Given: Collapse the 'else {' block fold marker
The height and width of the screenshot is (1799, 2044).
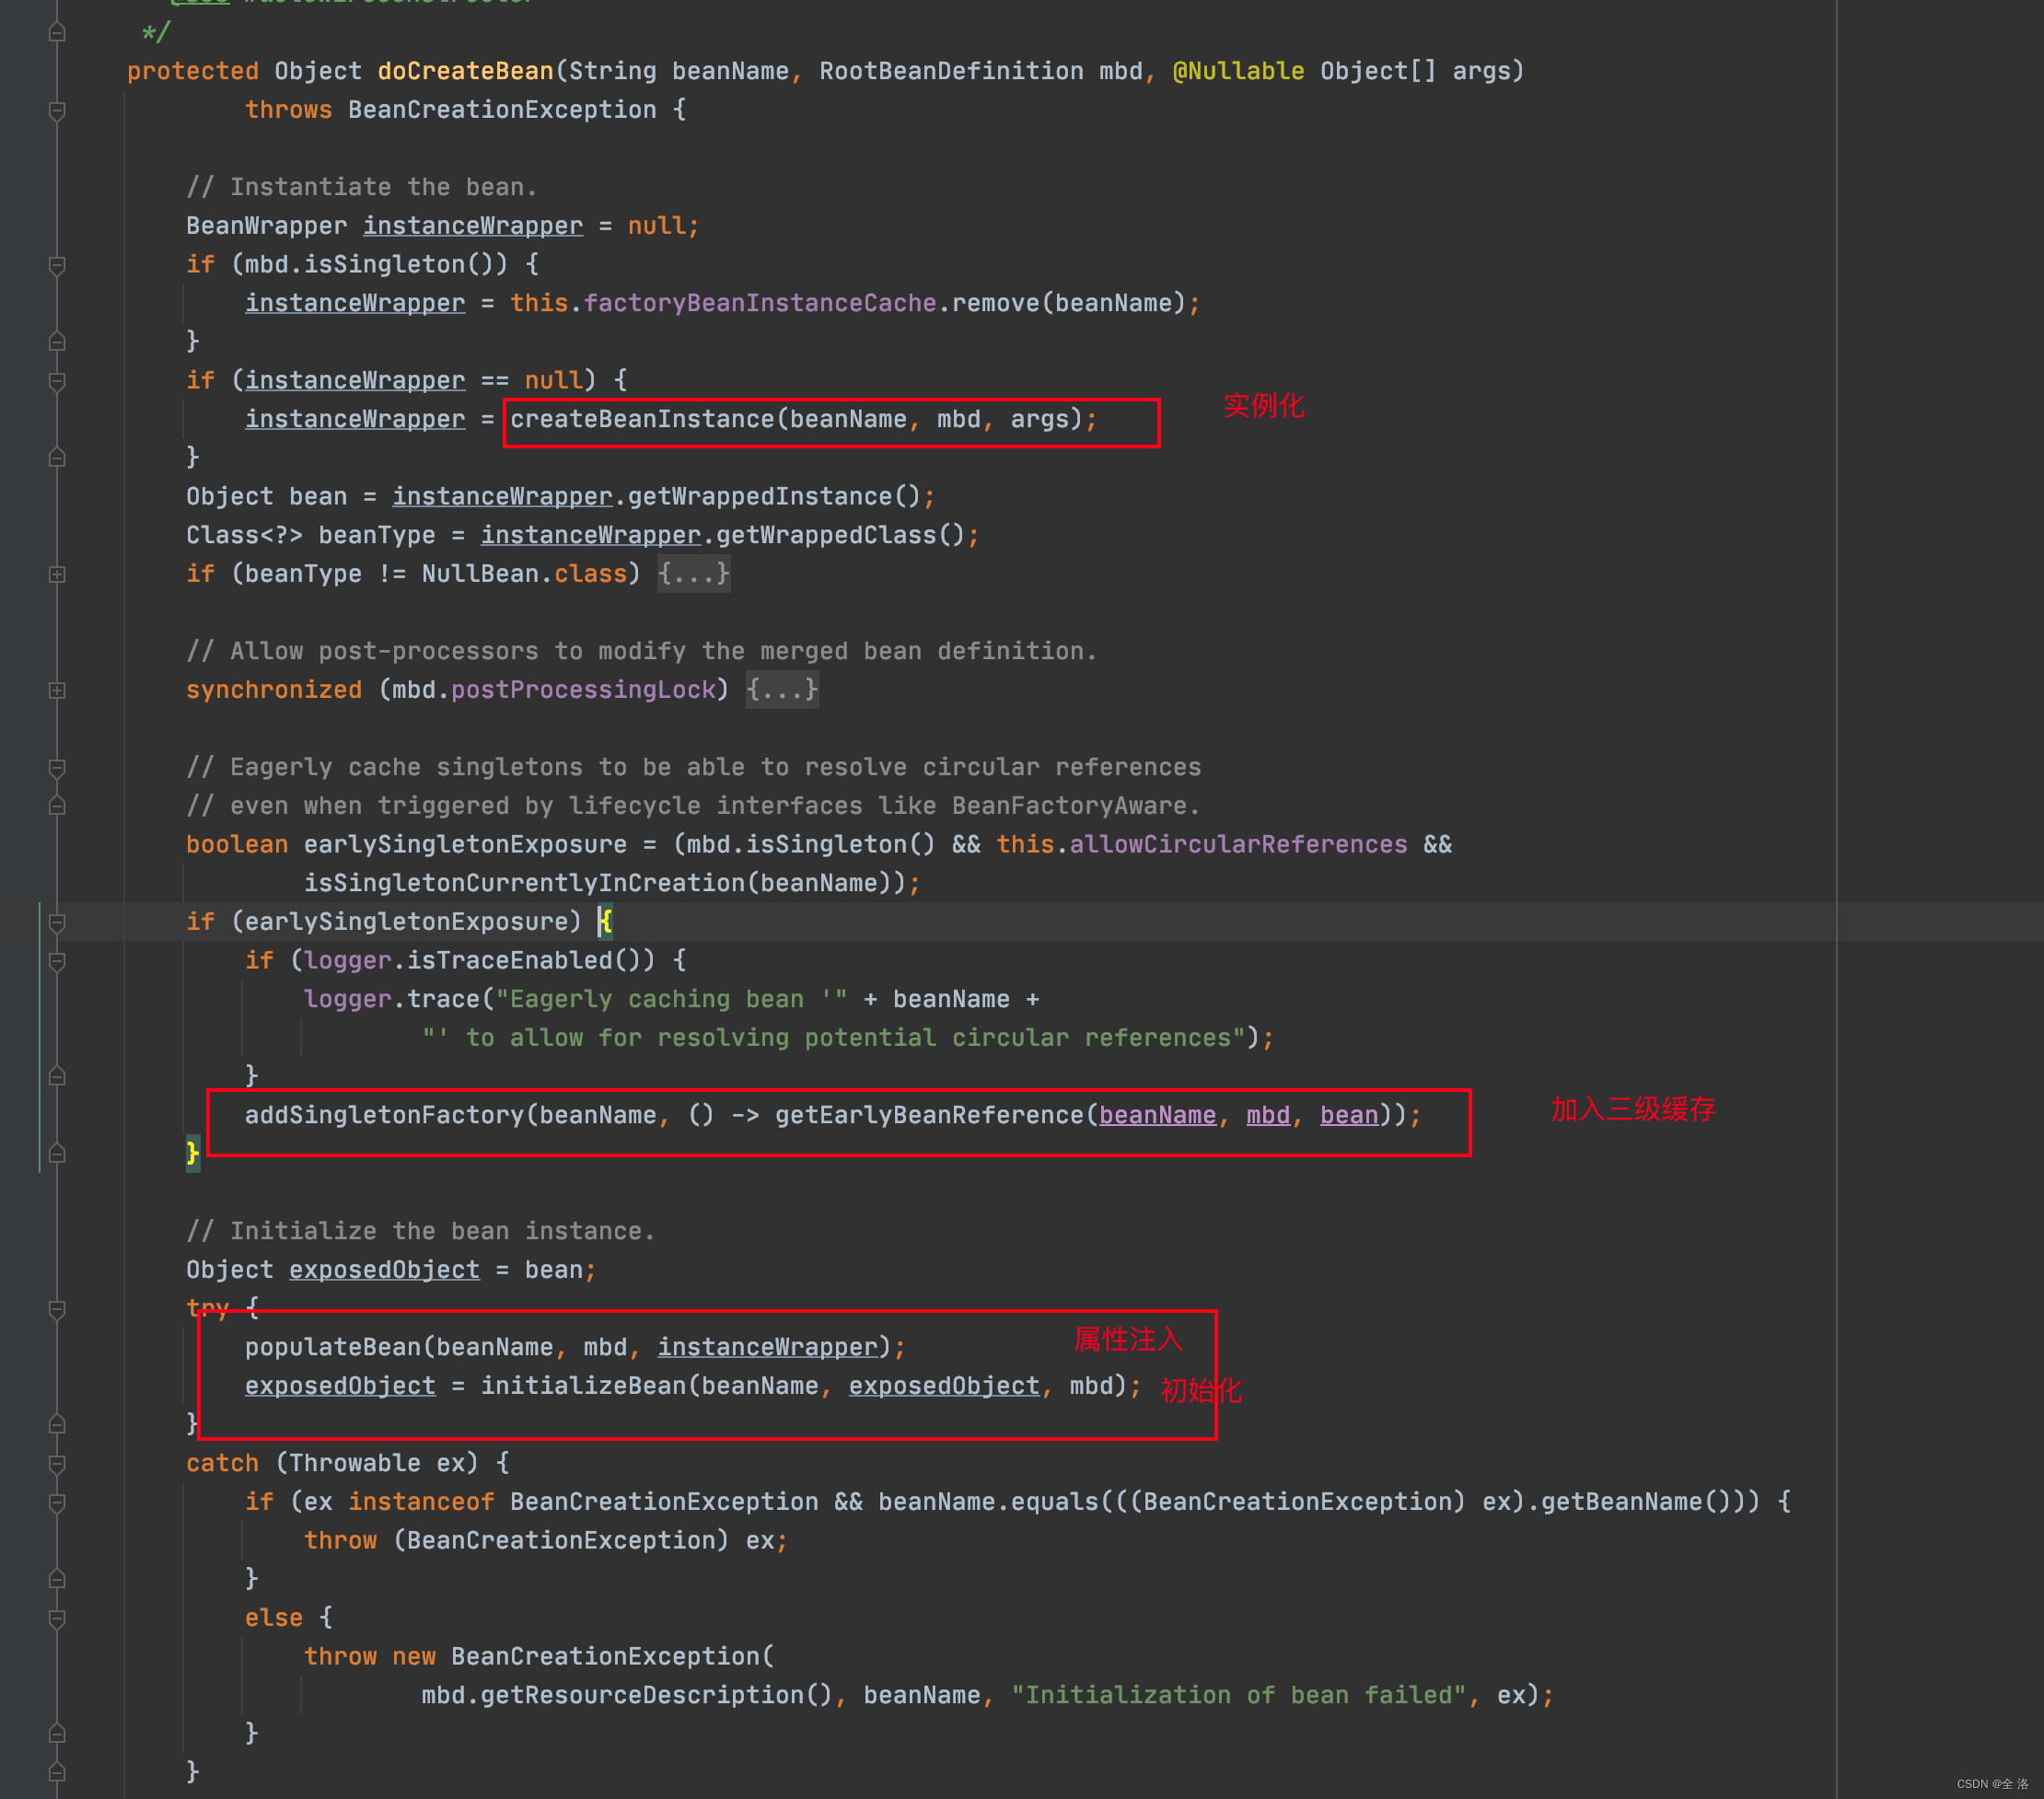Looking at the screenshot, I should (x=57, y=1618).
